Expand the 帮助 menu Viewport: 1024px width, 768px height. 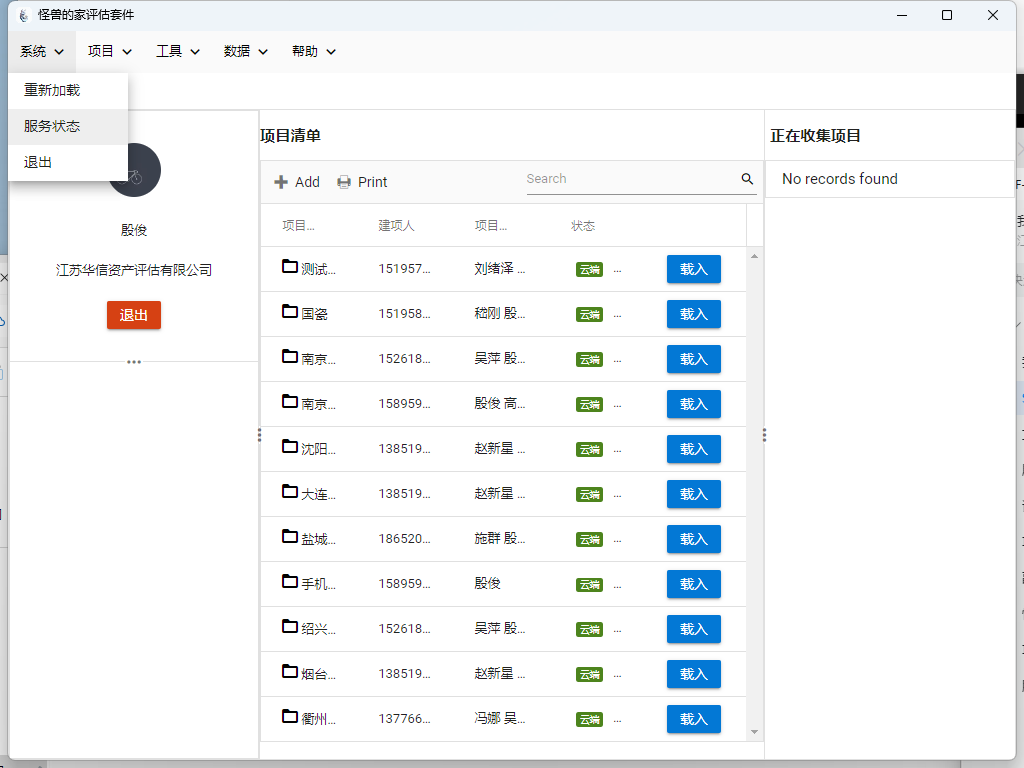(x=313, y=52)
